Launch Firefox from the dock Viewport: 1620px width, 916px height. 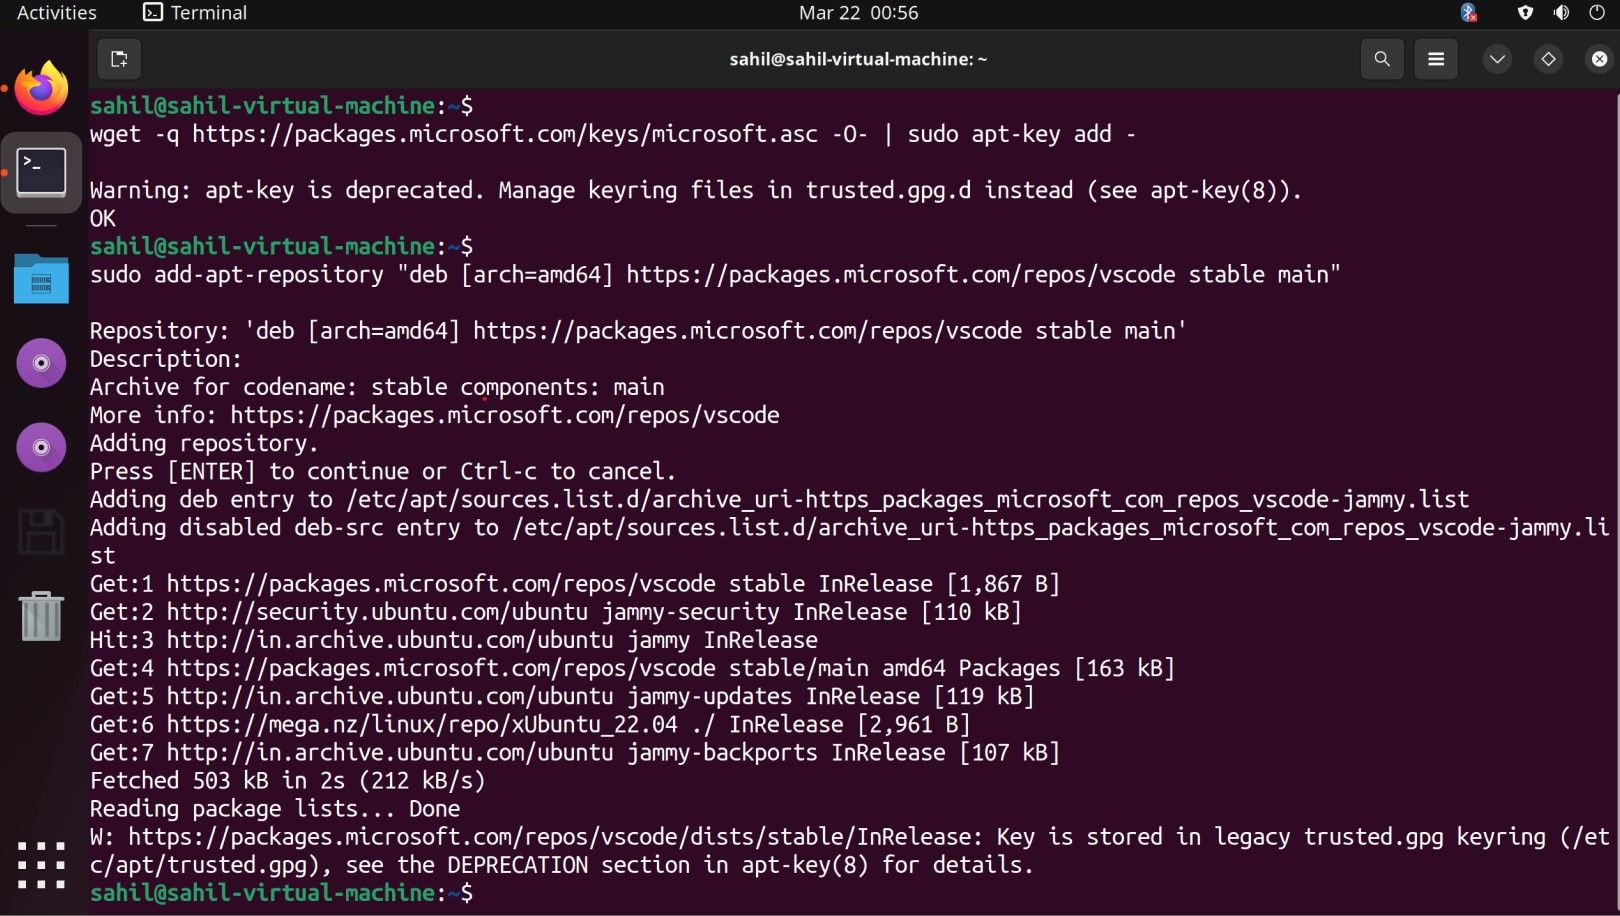pos(40,88)
